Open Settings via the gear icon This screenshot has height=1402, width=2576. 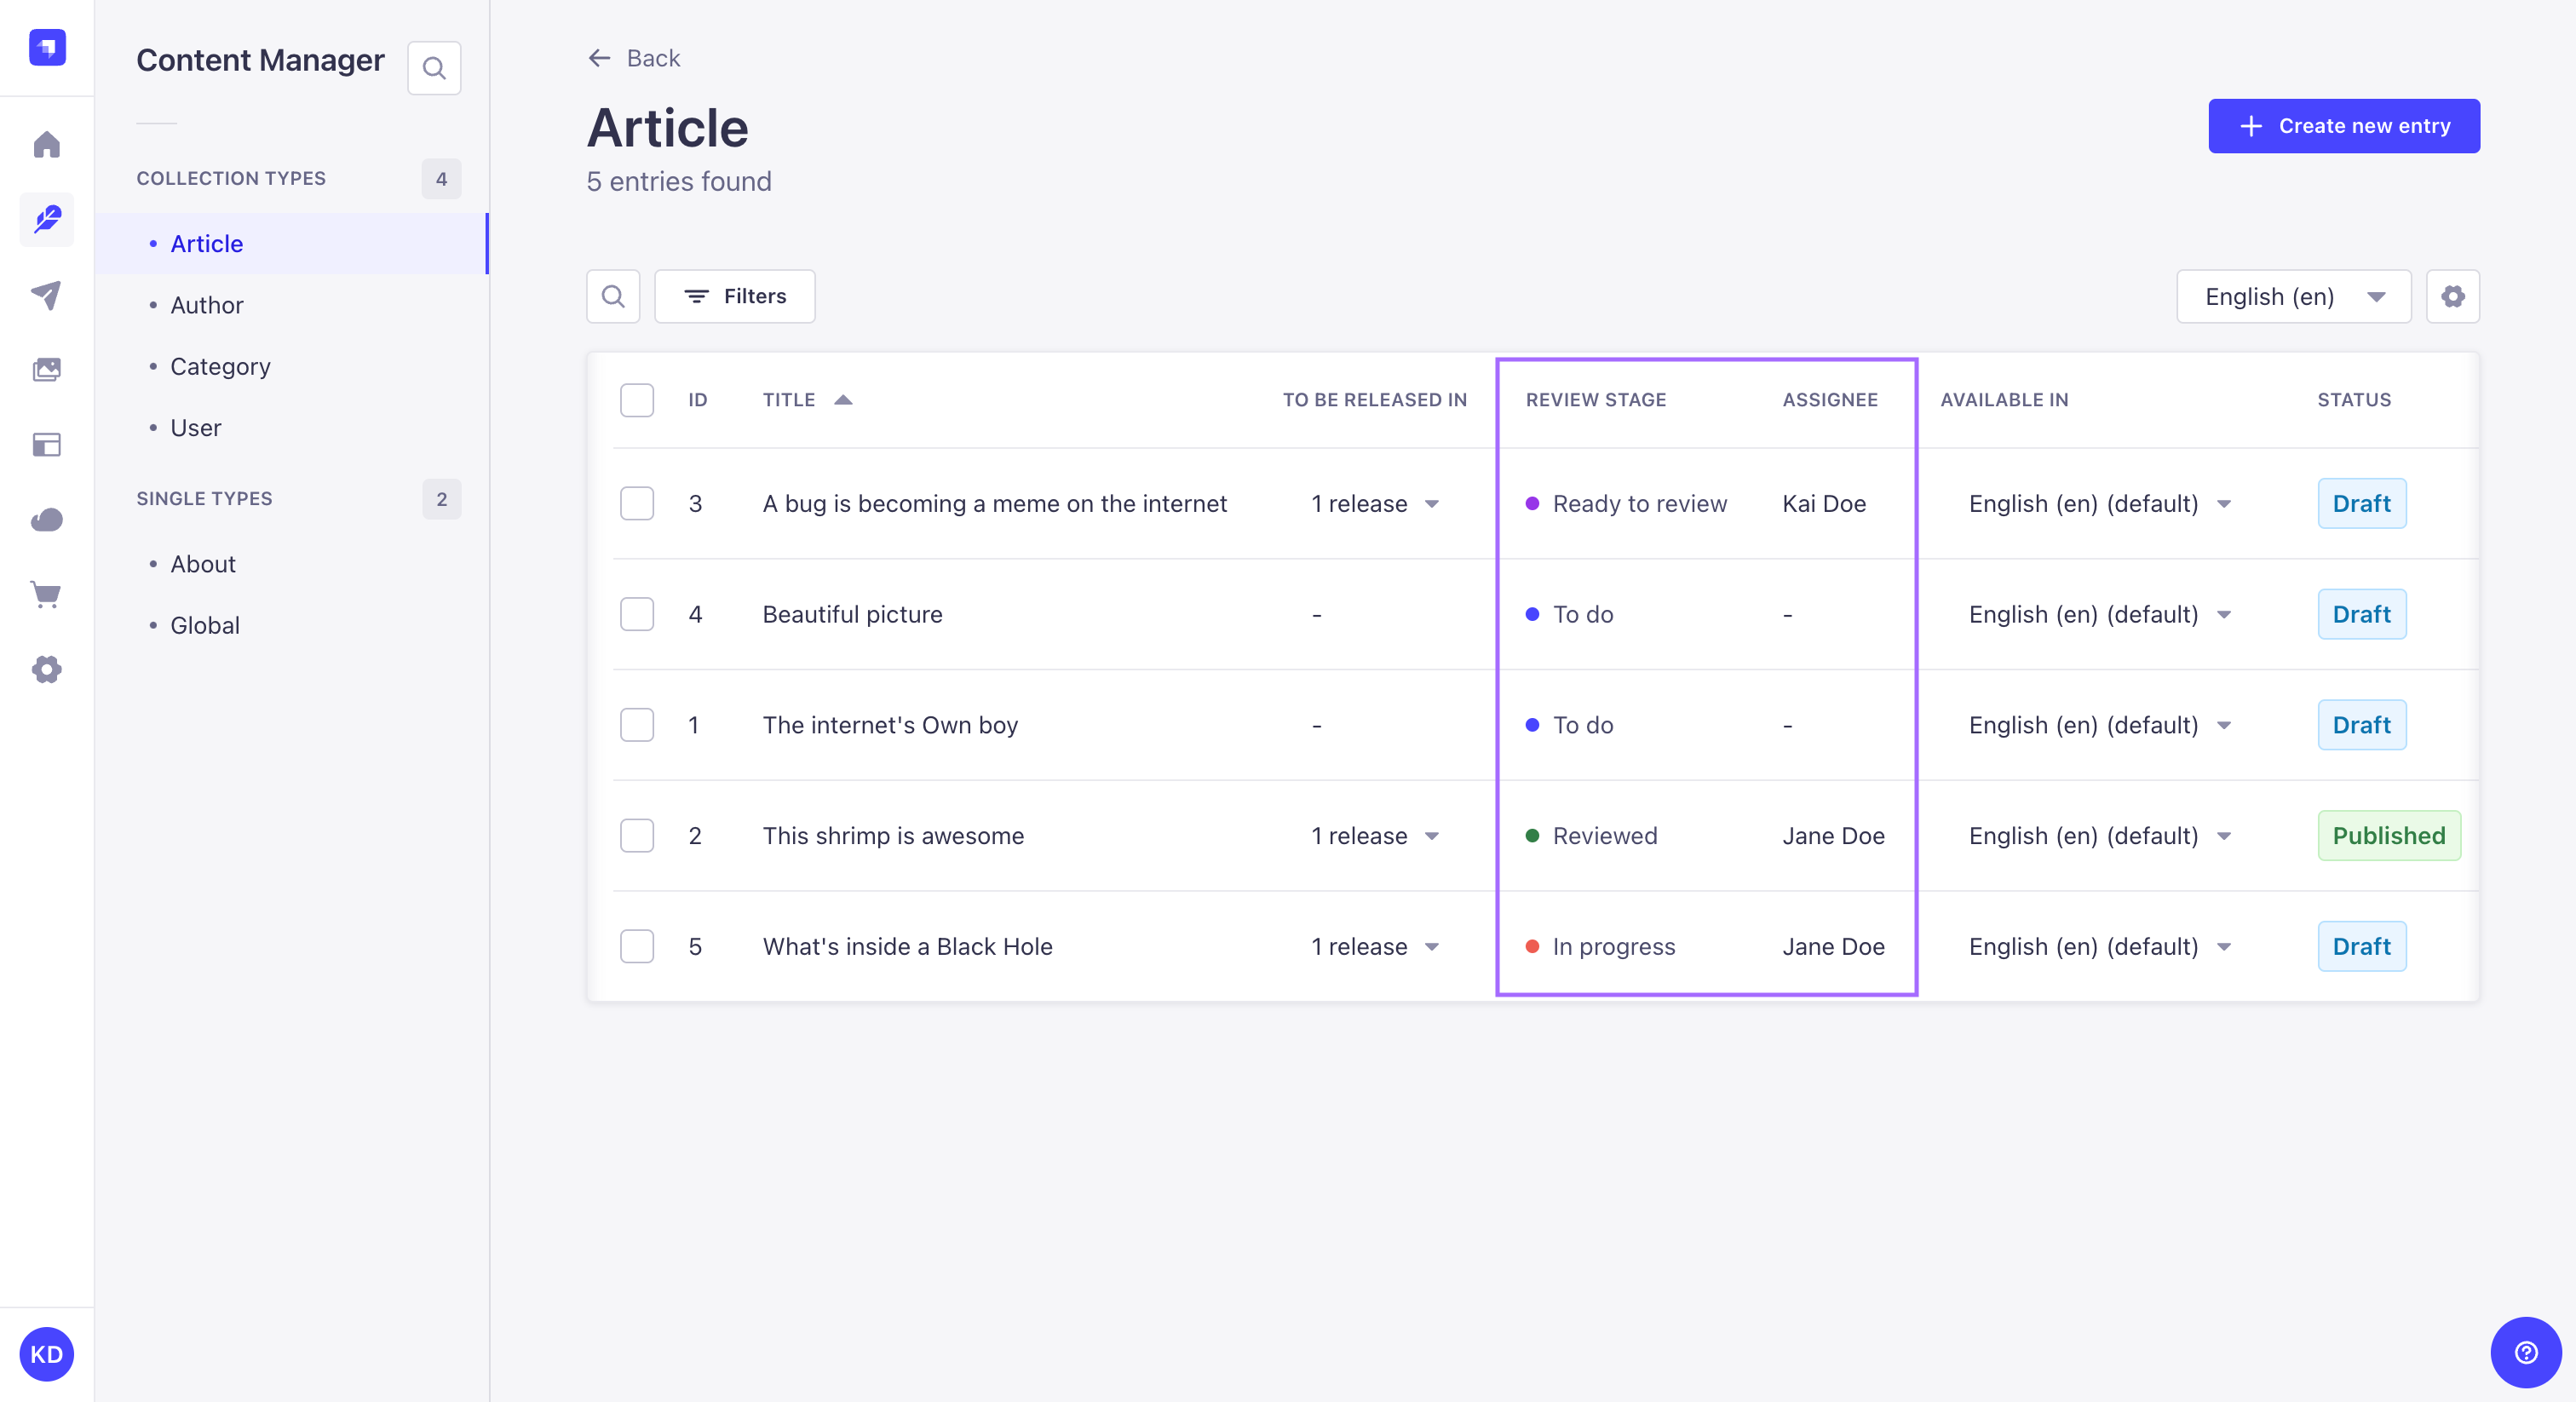point(46,670)
